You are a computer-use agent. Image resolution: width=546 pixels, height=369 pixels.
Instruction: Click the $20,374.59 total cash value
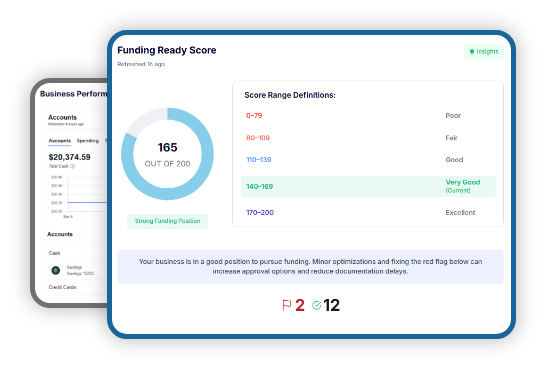point(69,157)
